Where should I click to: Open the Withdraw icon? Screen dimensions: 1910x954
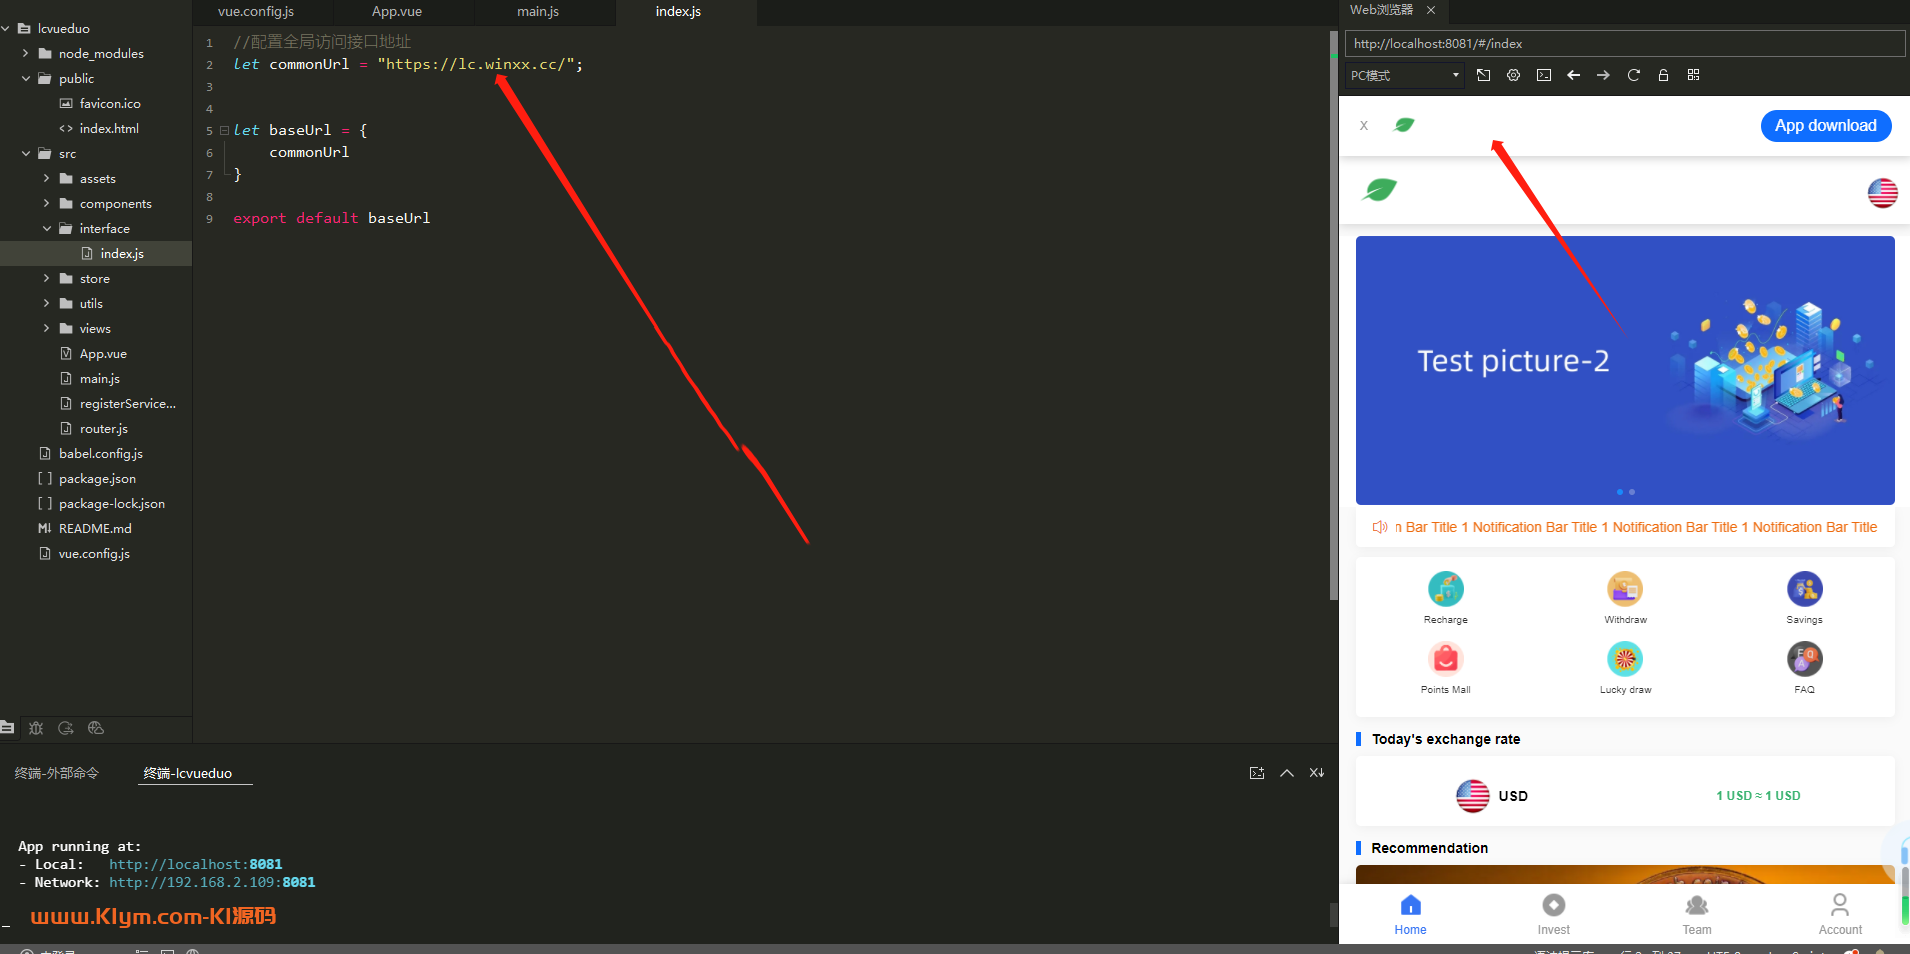coord(1625,589)
